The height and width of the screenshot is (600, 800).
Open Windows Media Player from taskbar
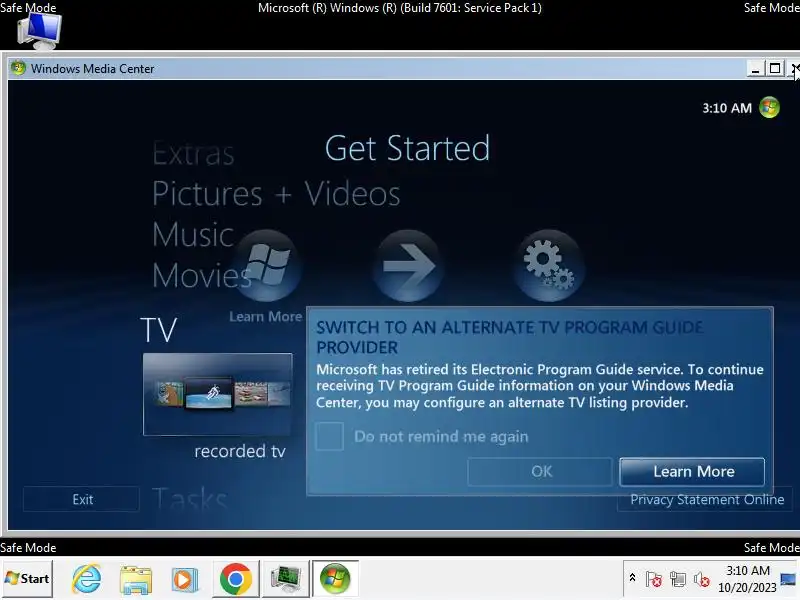[x=185, y=579]
